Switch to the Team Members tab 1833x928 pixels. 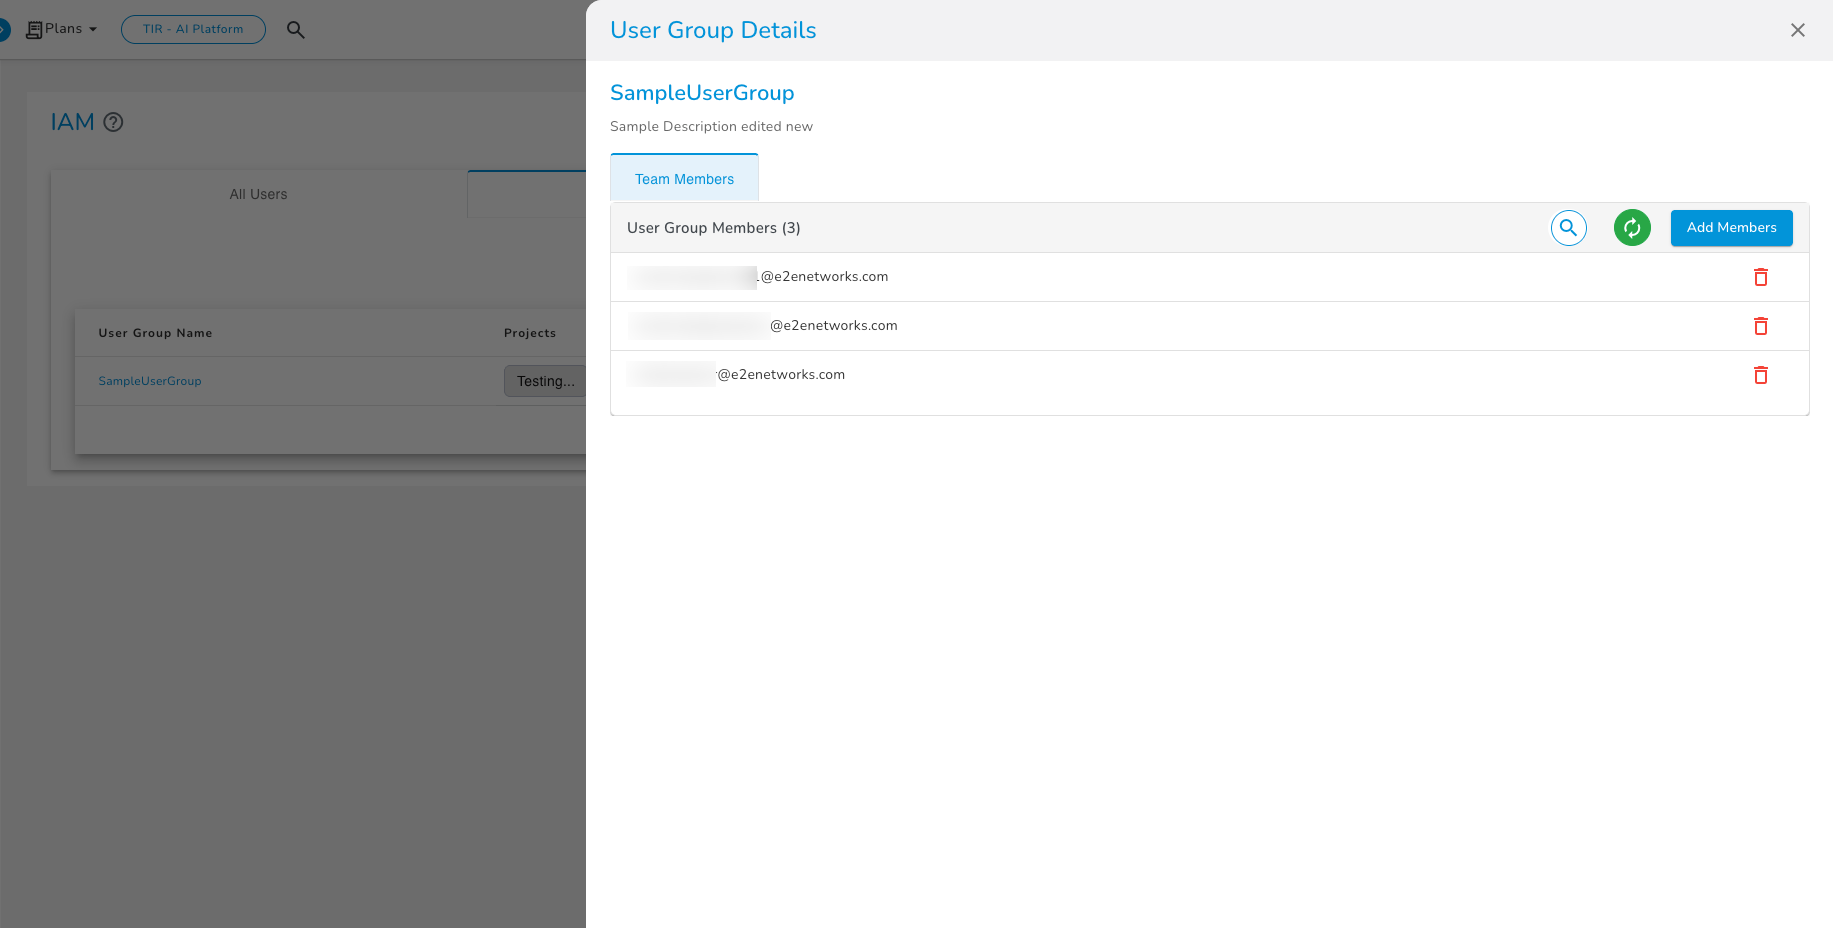pyautogui.click(x=684, y=179)
